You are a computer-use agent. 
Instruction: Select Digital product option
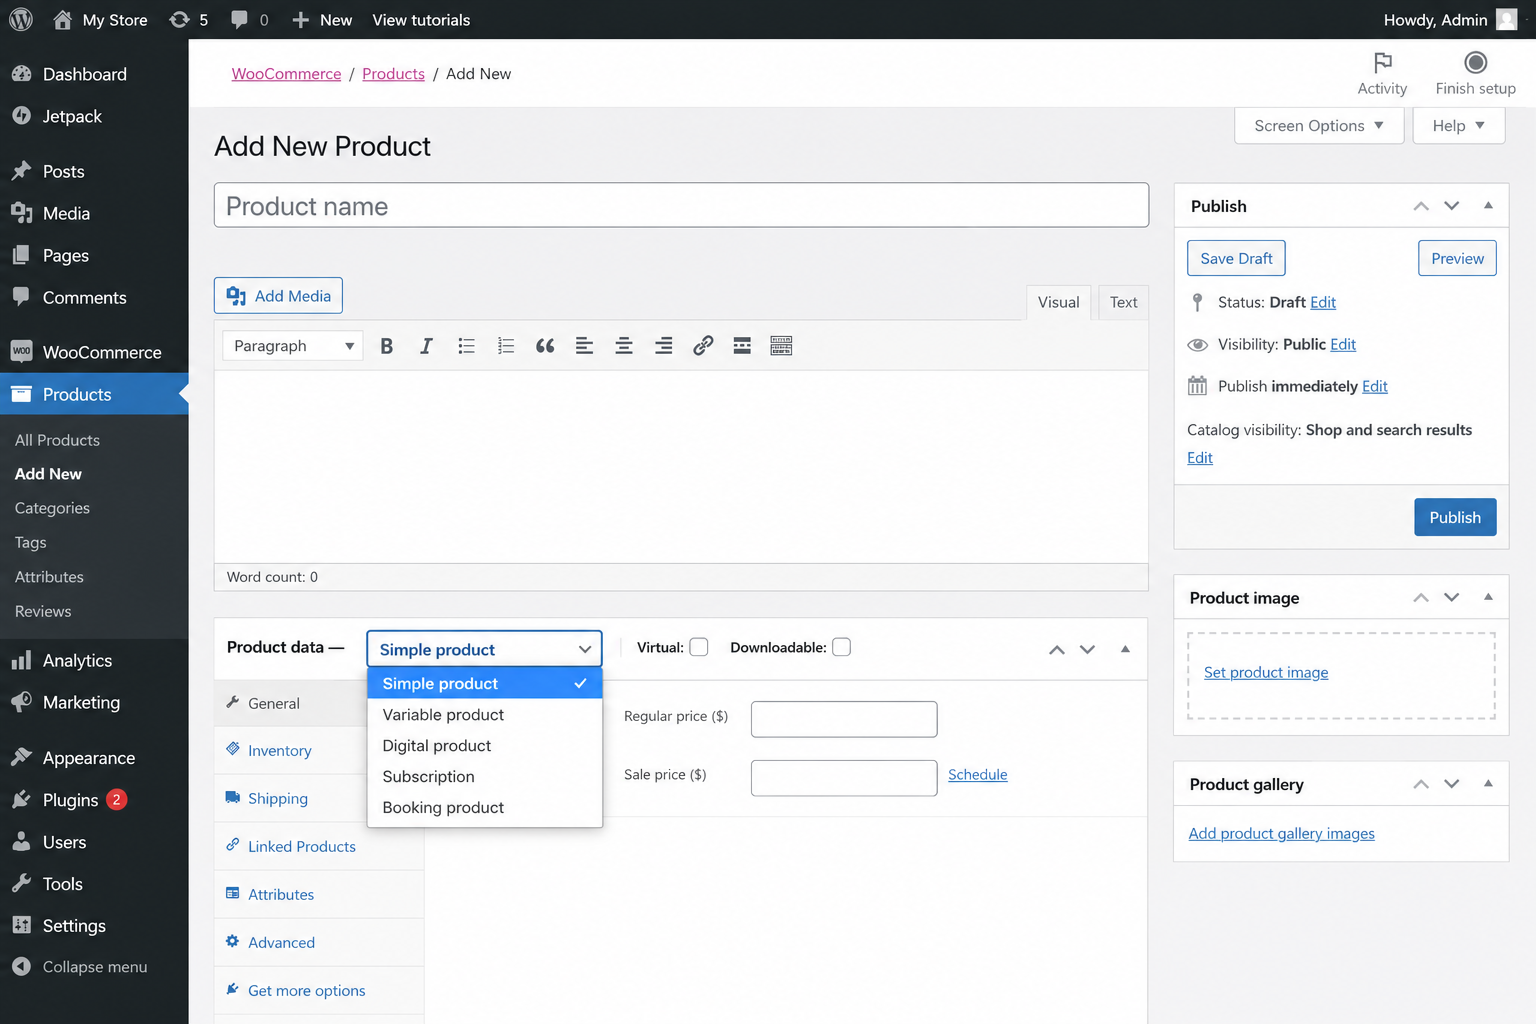tap(485, 746)
